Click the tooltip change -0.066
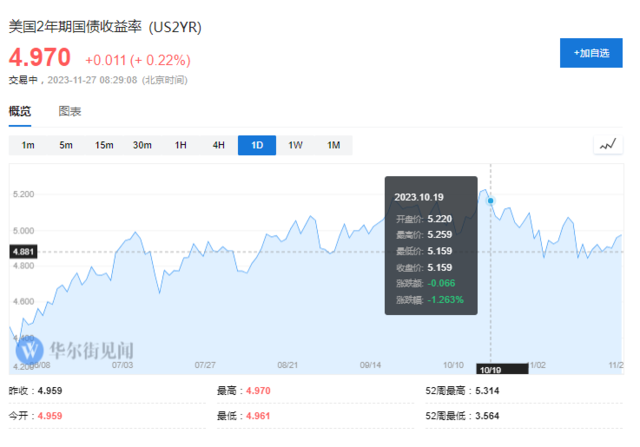Screen dimensions: 640x447 [x=441, y=283]
